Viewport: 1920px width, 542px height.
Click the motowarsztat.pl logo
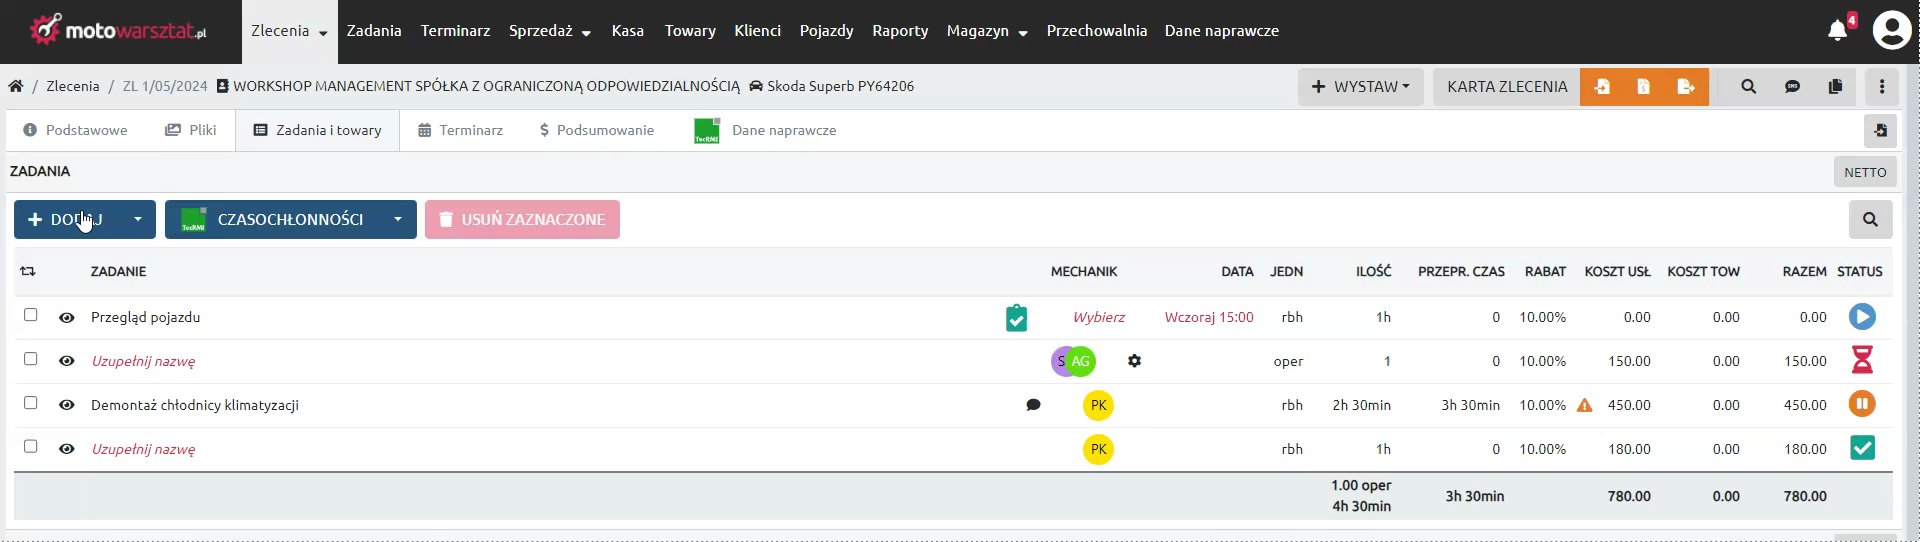click(118, 30)
